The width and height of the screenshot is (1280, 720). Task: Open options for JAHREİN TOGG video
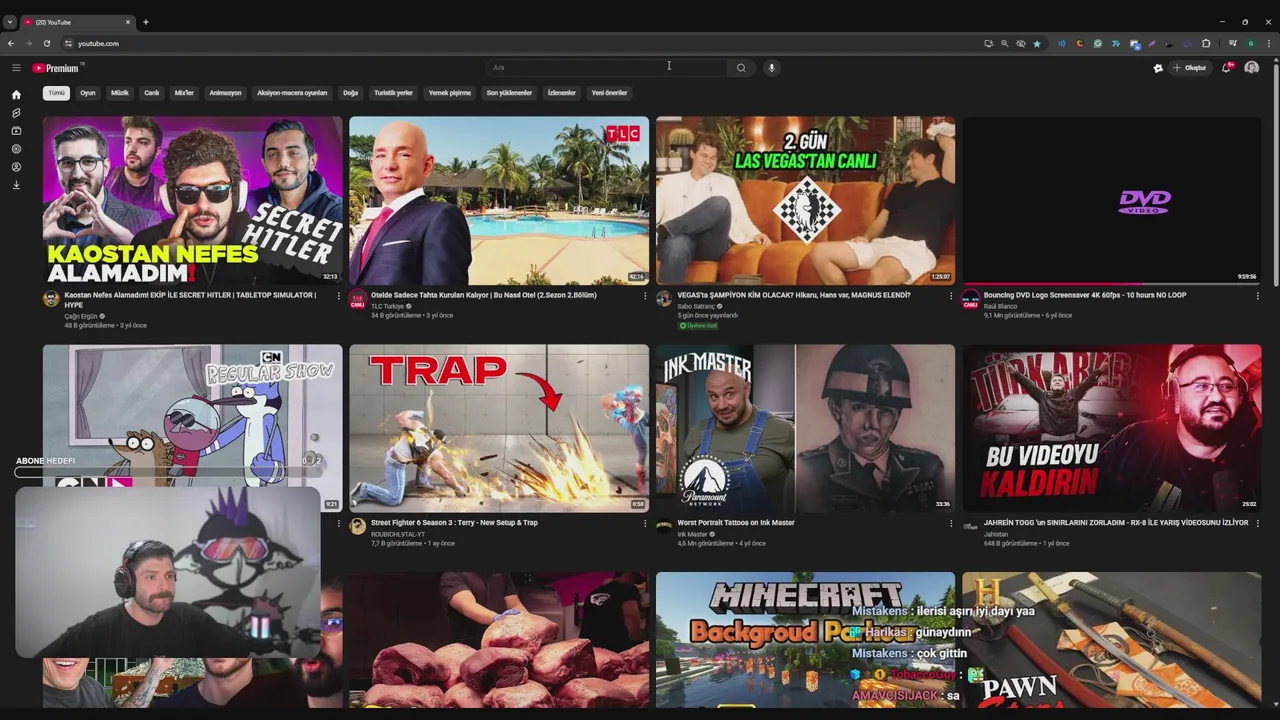(1257, 523)
